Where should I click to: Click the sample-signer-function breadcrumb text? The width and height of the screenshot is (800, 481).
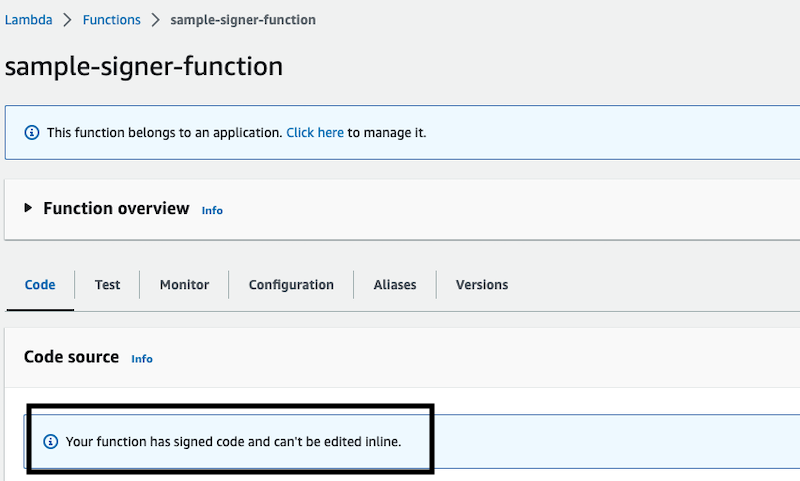[243, 20]
